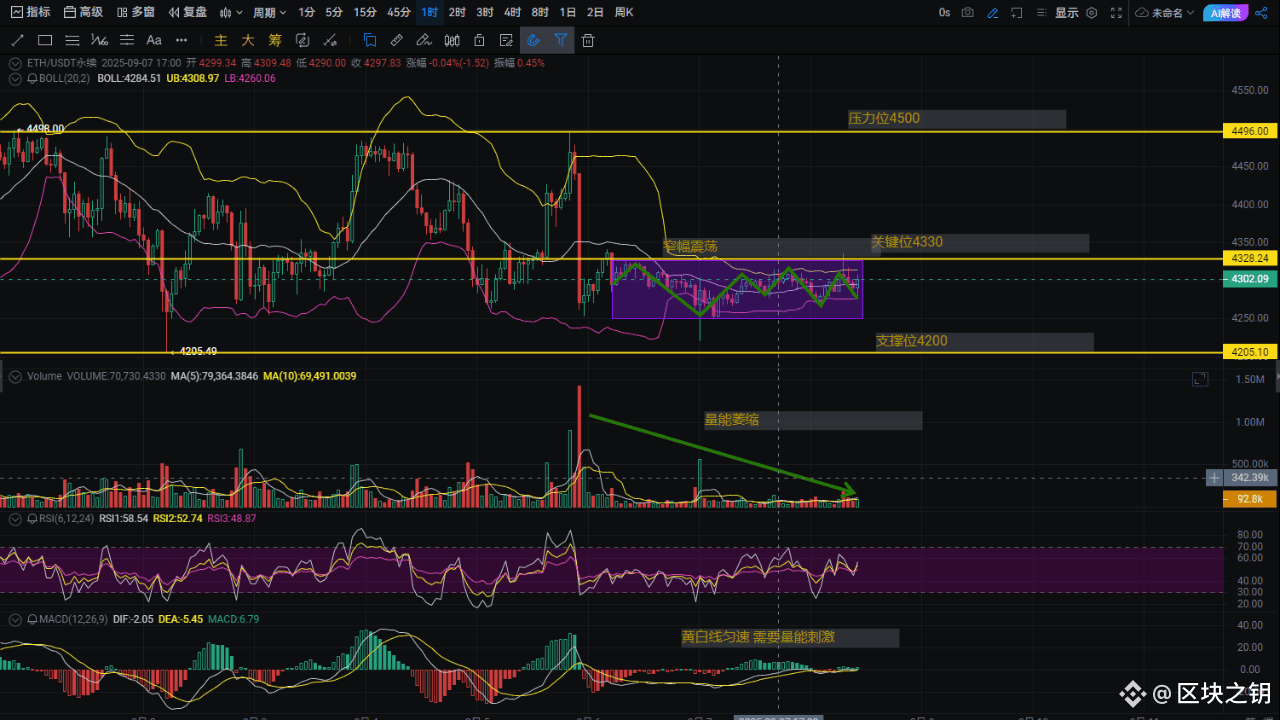This screenshot has width=1280, height=720.
Task: Open the 指标 indicators menu
Action: click(x=30, y=12)
